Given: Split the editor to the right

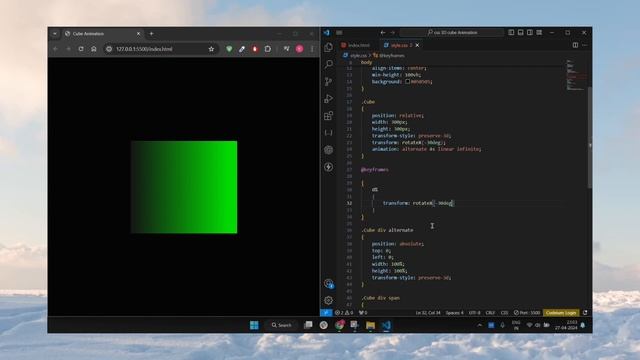Looking at the screenshot, I should pyautogui.click(x=575, y=45).
